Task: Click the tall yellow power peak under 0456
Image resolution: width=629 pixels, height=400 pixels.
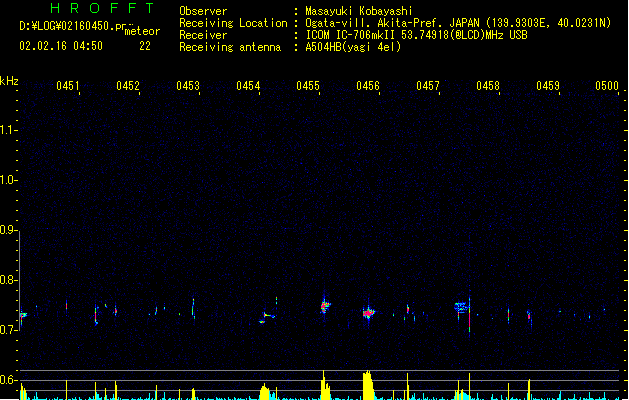Action: 368,385
